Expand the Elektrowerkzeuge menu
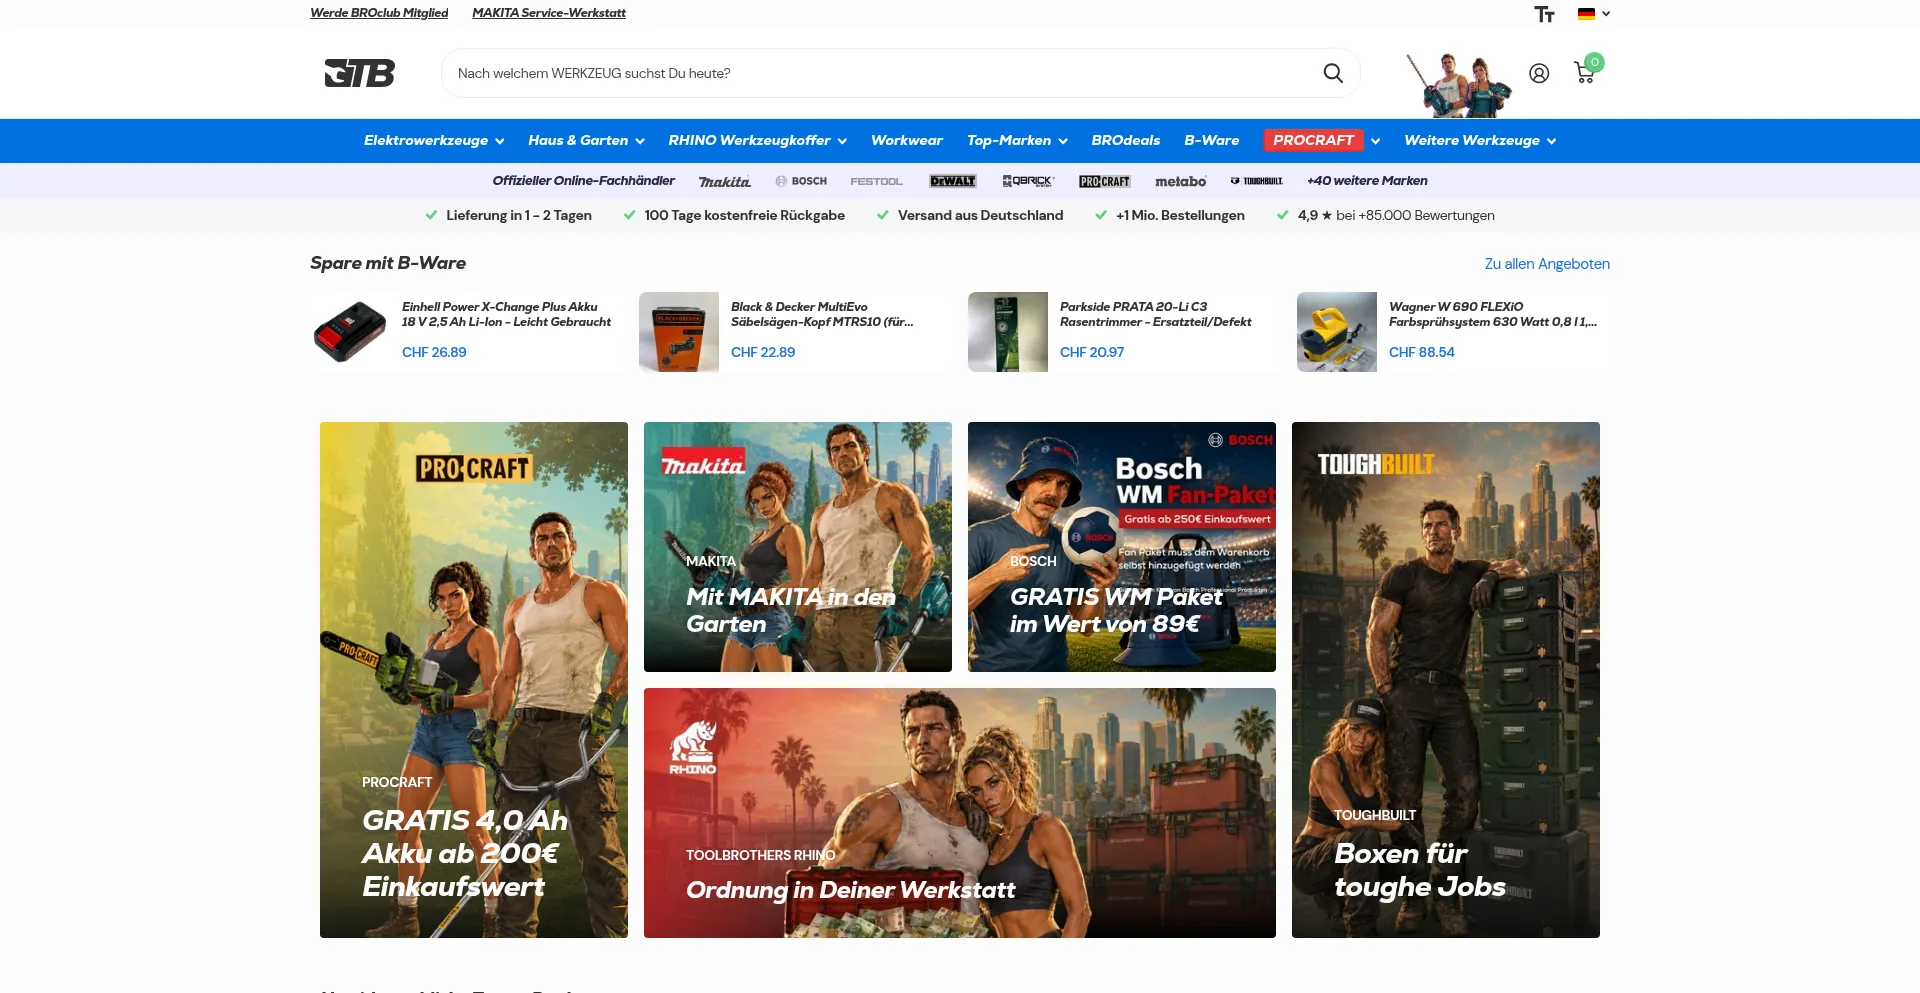1920x993 pixels. 434,140
